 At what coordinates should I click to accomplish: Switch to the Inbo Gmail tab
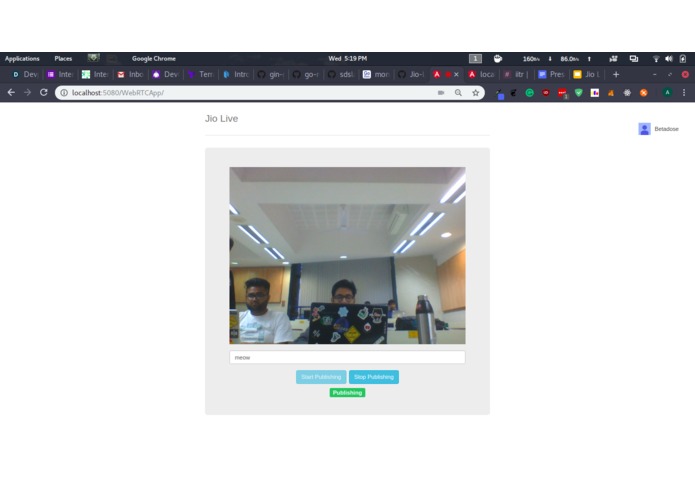coord(131,74)
